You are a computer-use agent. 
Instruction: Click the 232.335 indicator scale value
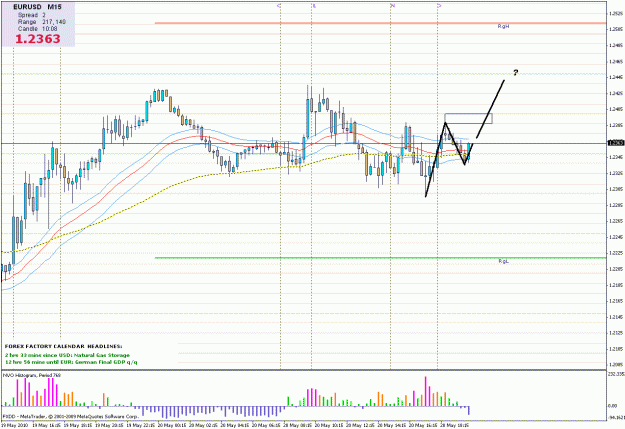point(616,374)
